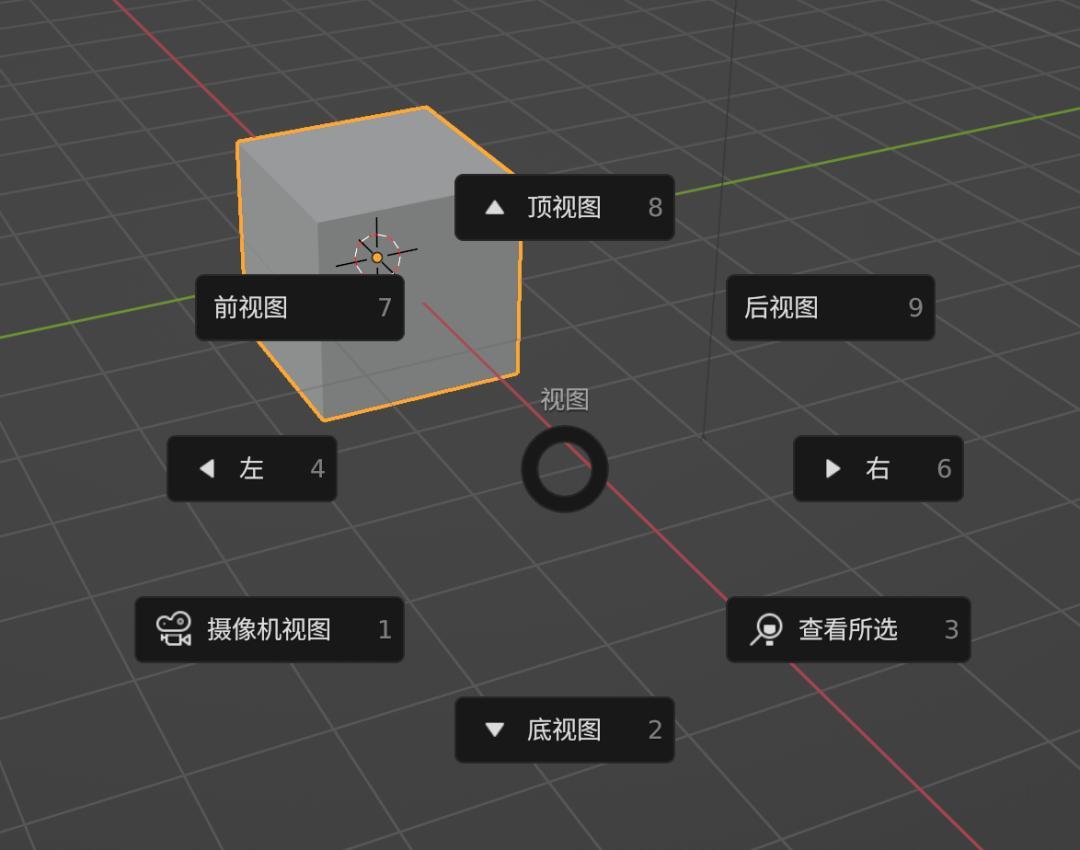Switch to 摄像机视图 camera view

coord(269,630)
